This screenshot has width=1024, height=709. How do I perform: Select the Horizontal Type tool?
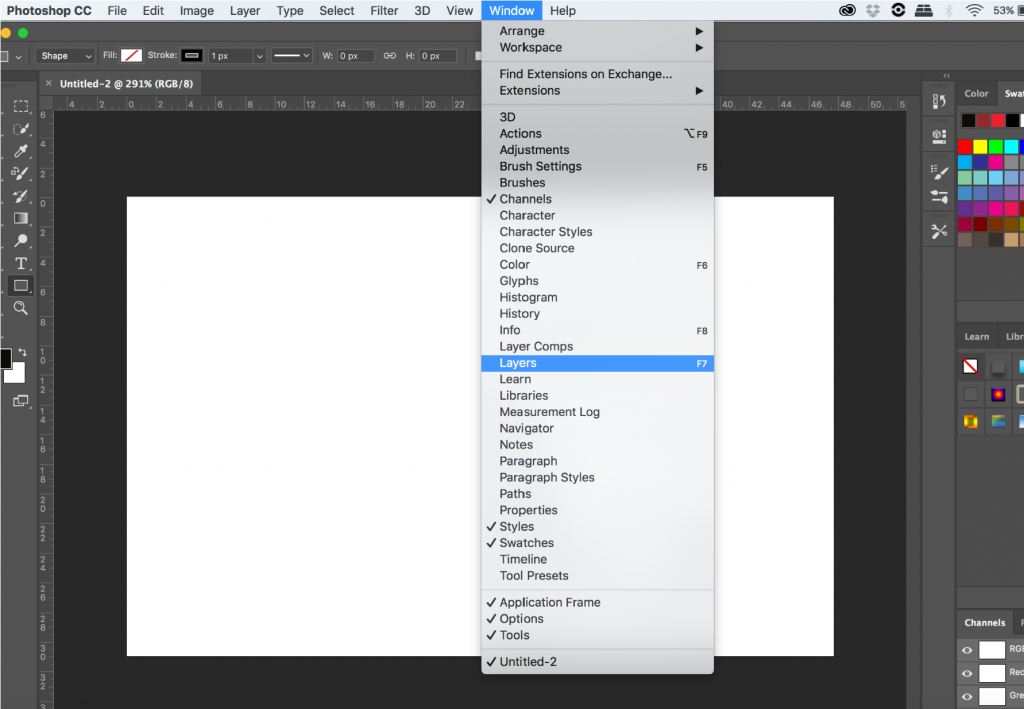(21, 263)
